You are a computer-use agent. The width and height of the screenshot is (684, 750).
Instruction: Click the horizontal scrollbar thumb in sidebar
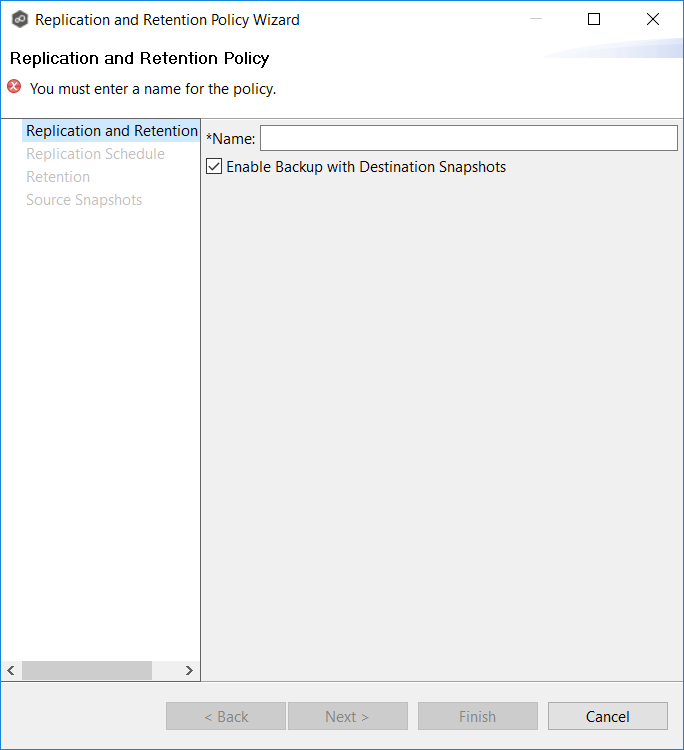point(87,670)
